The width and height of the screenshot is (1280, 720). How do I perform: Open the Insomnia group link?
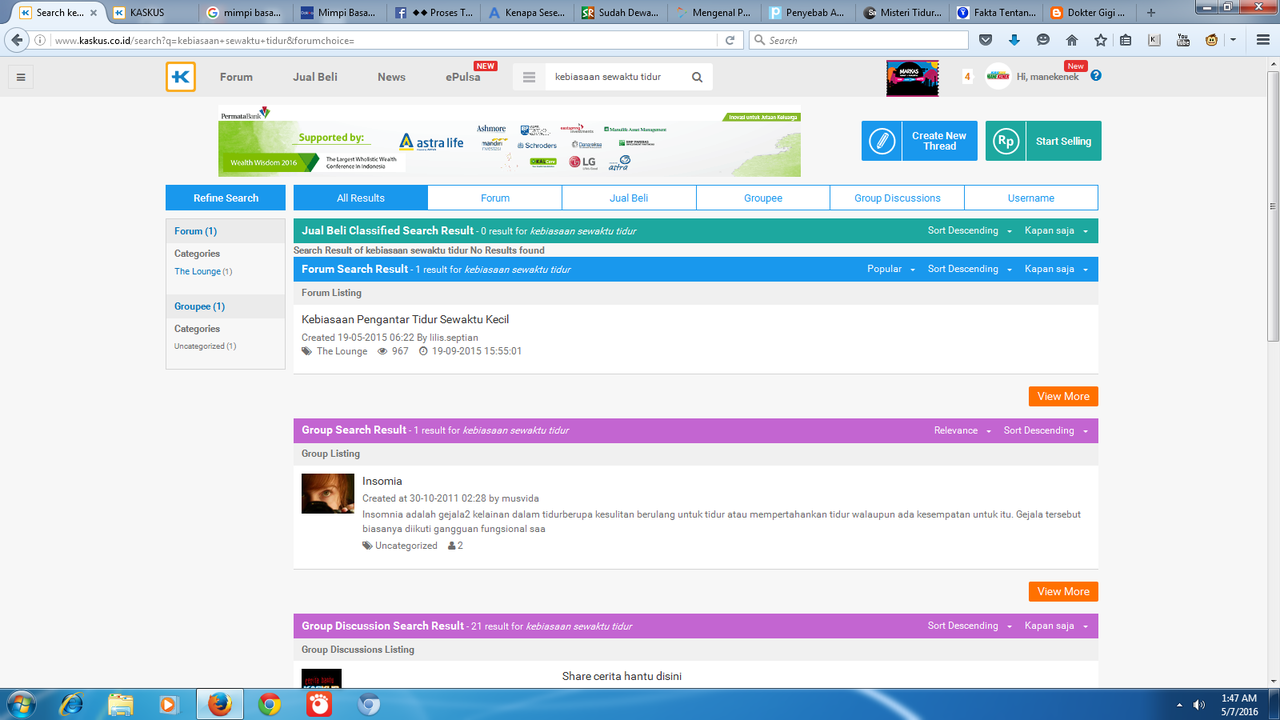[382, 481]
